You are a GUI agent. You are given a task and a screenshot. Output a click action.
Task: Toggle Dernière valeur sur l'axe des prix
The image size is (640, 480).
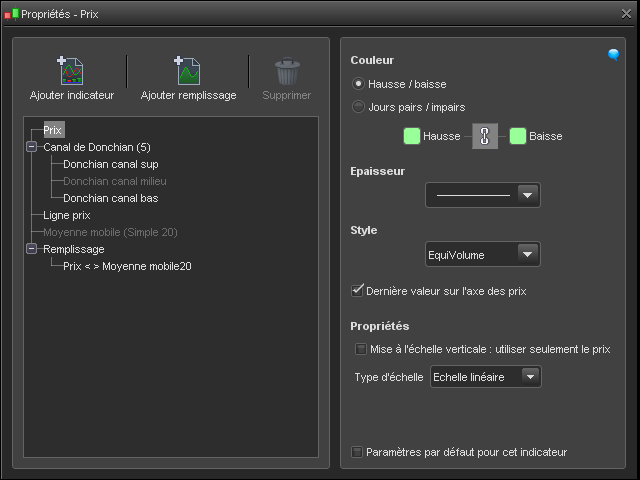(357, 291)
